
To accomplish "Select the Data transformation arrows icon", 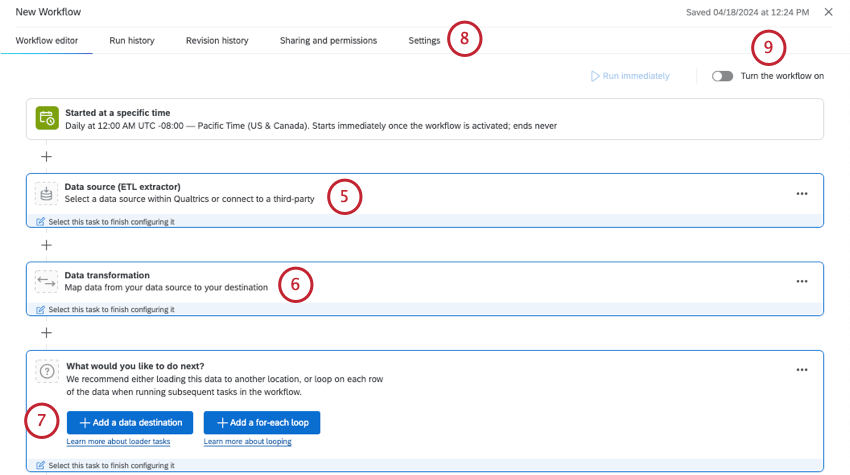I will (x=47, y=282).
